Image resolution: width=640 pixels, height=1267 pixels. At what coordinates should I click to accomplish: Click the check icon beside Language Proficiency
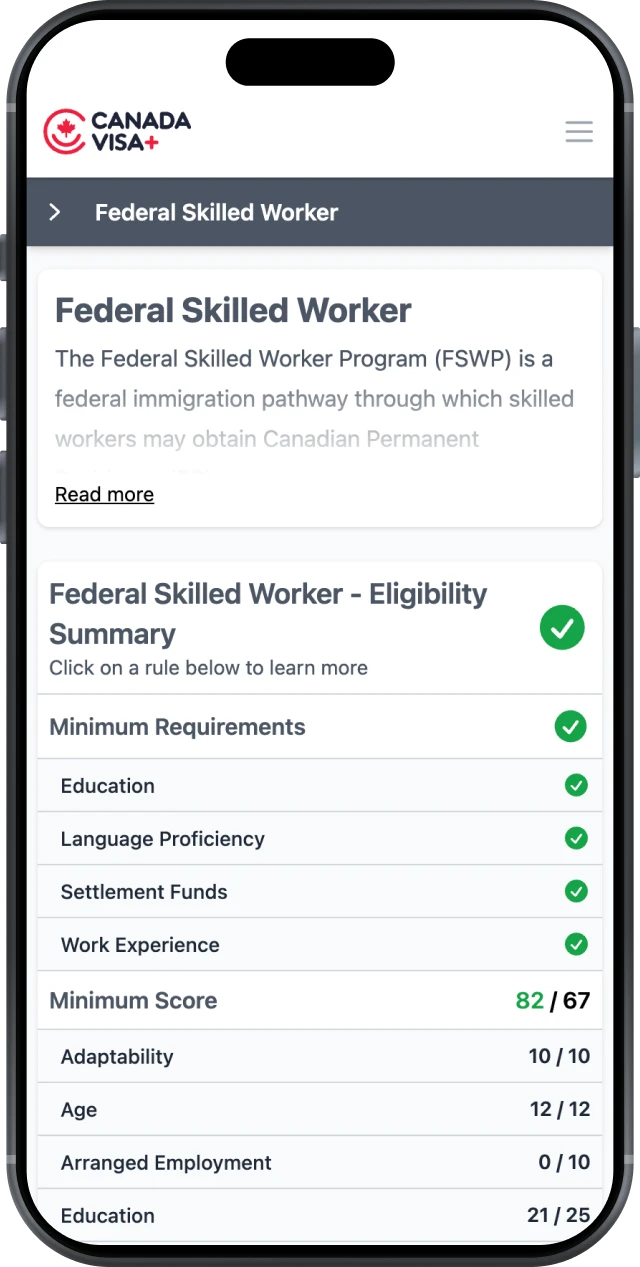pyautogui.click(x=576, y=839)
